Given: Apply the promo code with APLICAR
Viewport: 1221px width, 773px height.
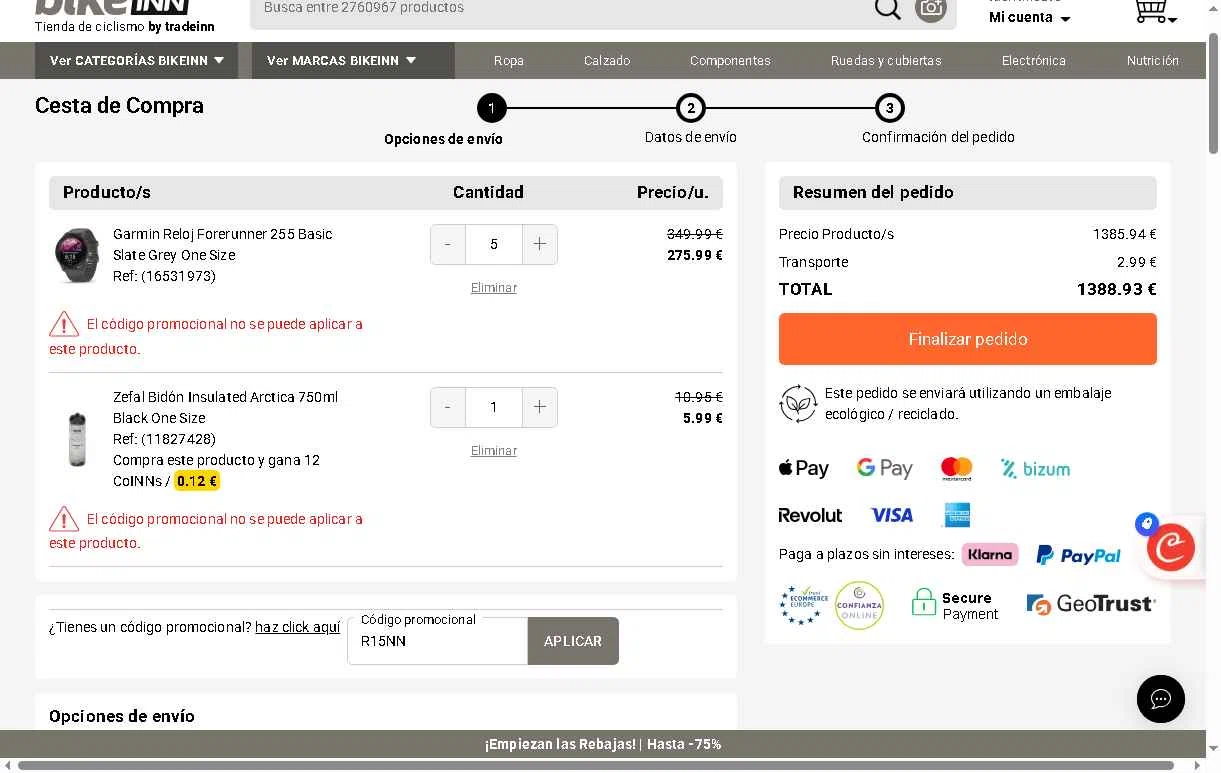Looking at the screenshot, I should tap(573, 641).
